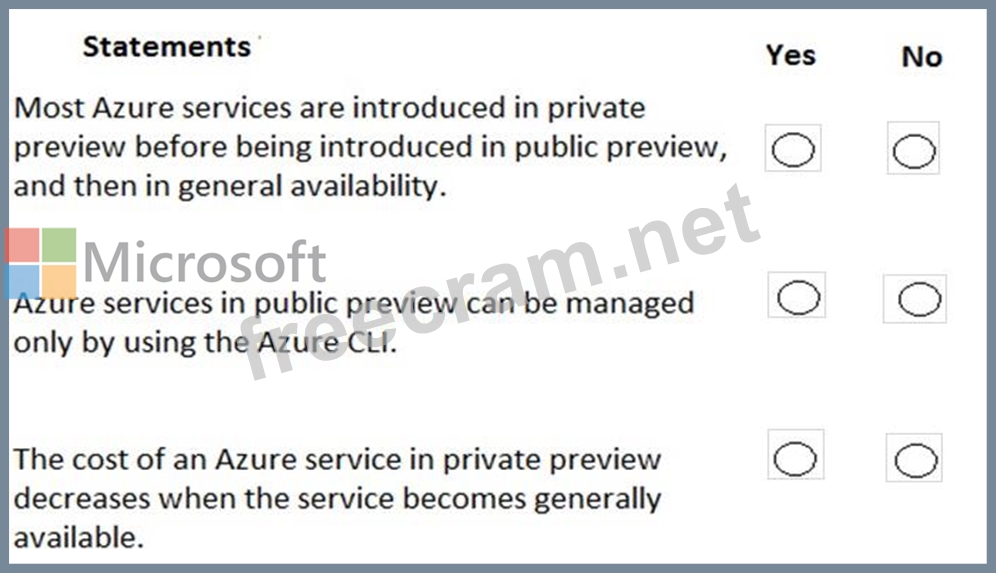Image resolution: width=996 pixels, height=573 pixels.
Task: Mark Yes for the cost decreases statement
Action: [796, 458]
